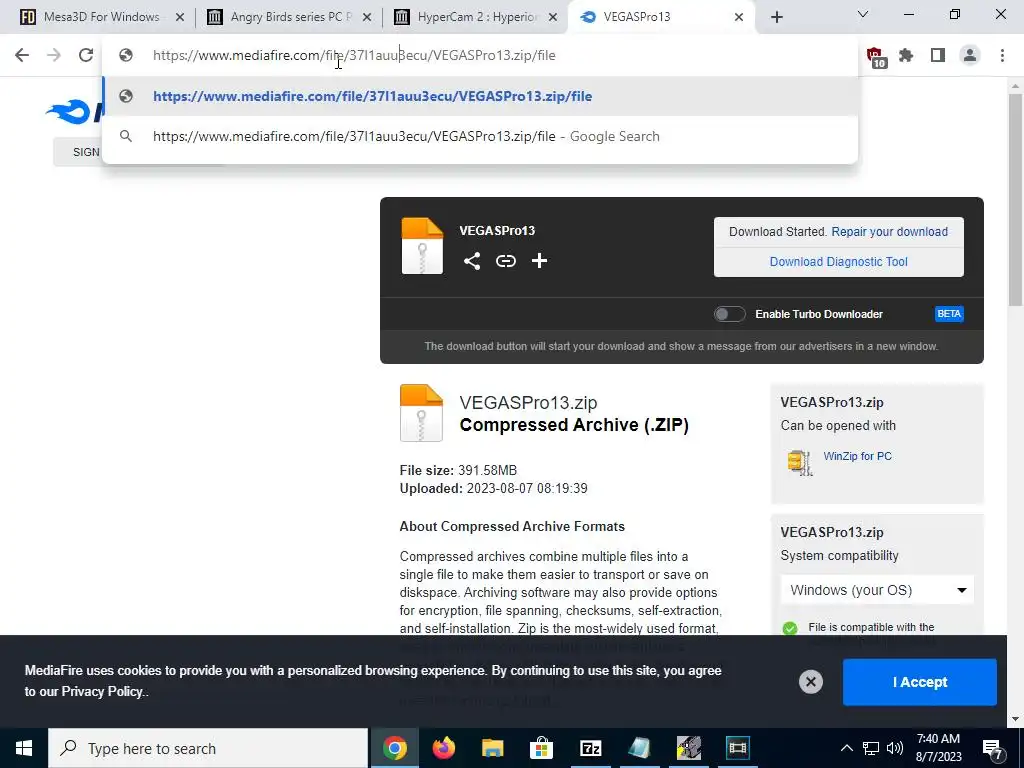Click the network tray icon
Image resolution: width=1024 pixels, height=768 pixels.
(x=871, y=748)
